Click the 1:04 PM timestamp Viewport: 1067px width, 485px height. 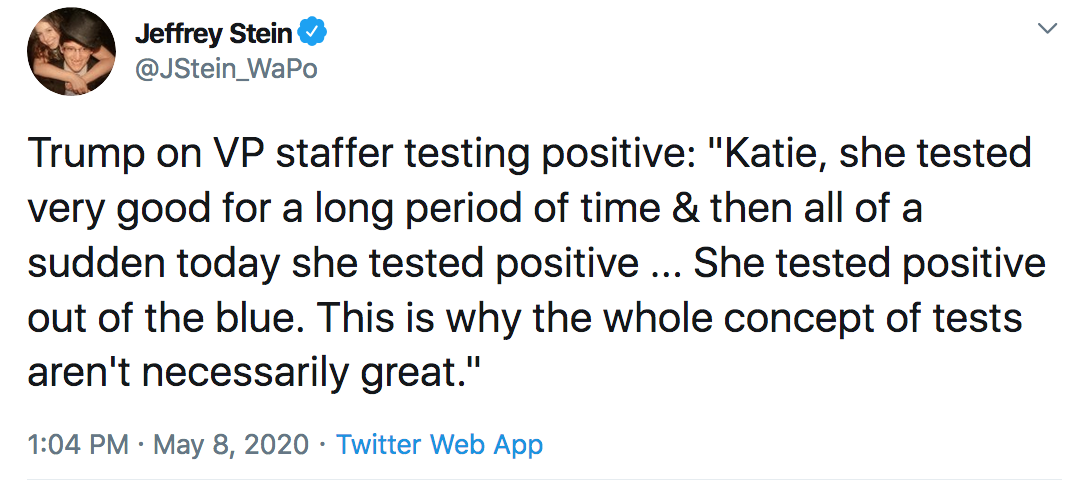tap(78, 445)
